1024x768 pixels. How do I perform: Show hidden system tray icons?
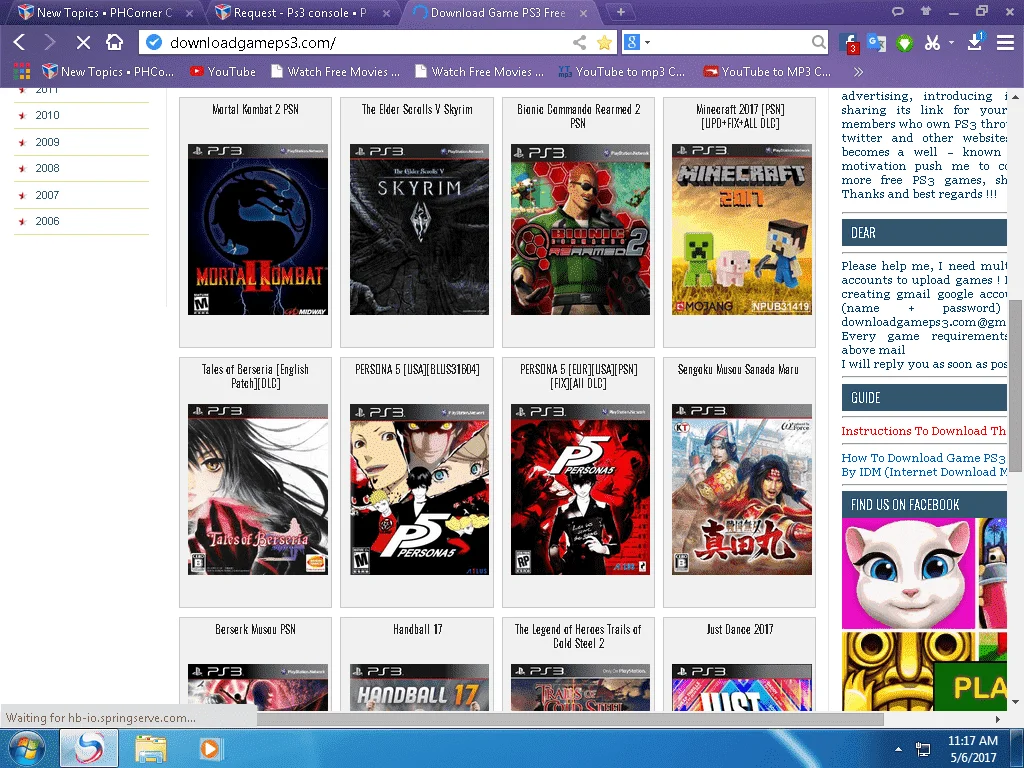pos(899,749)
